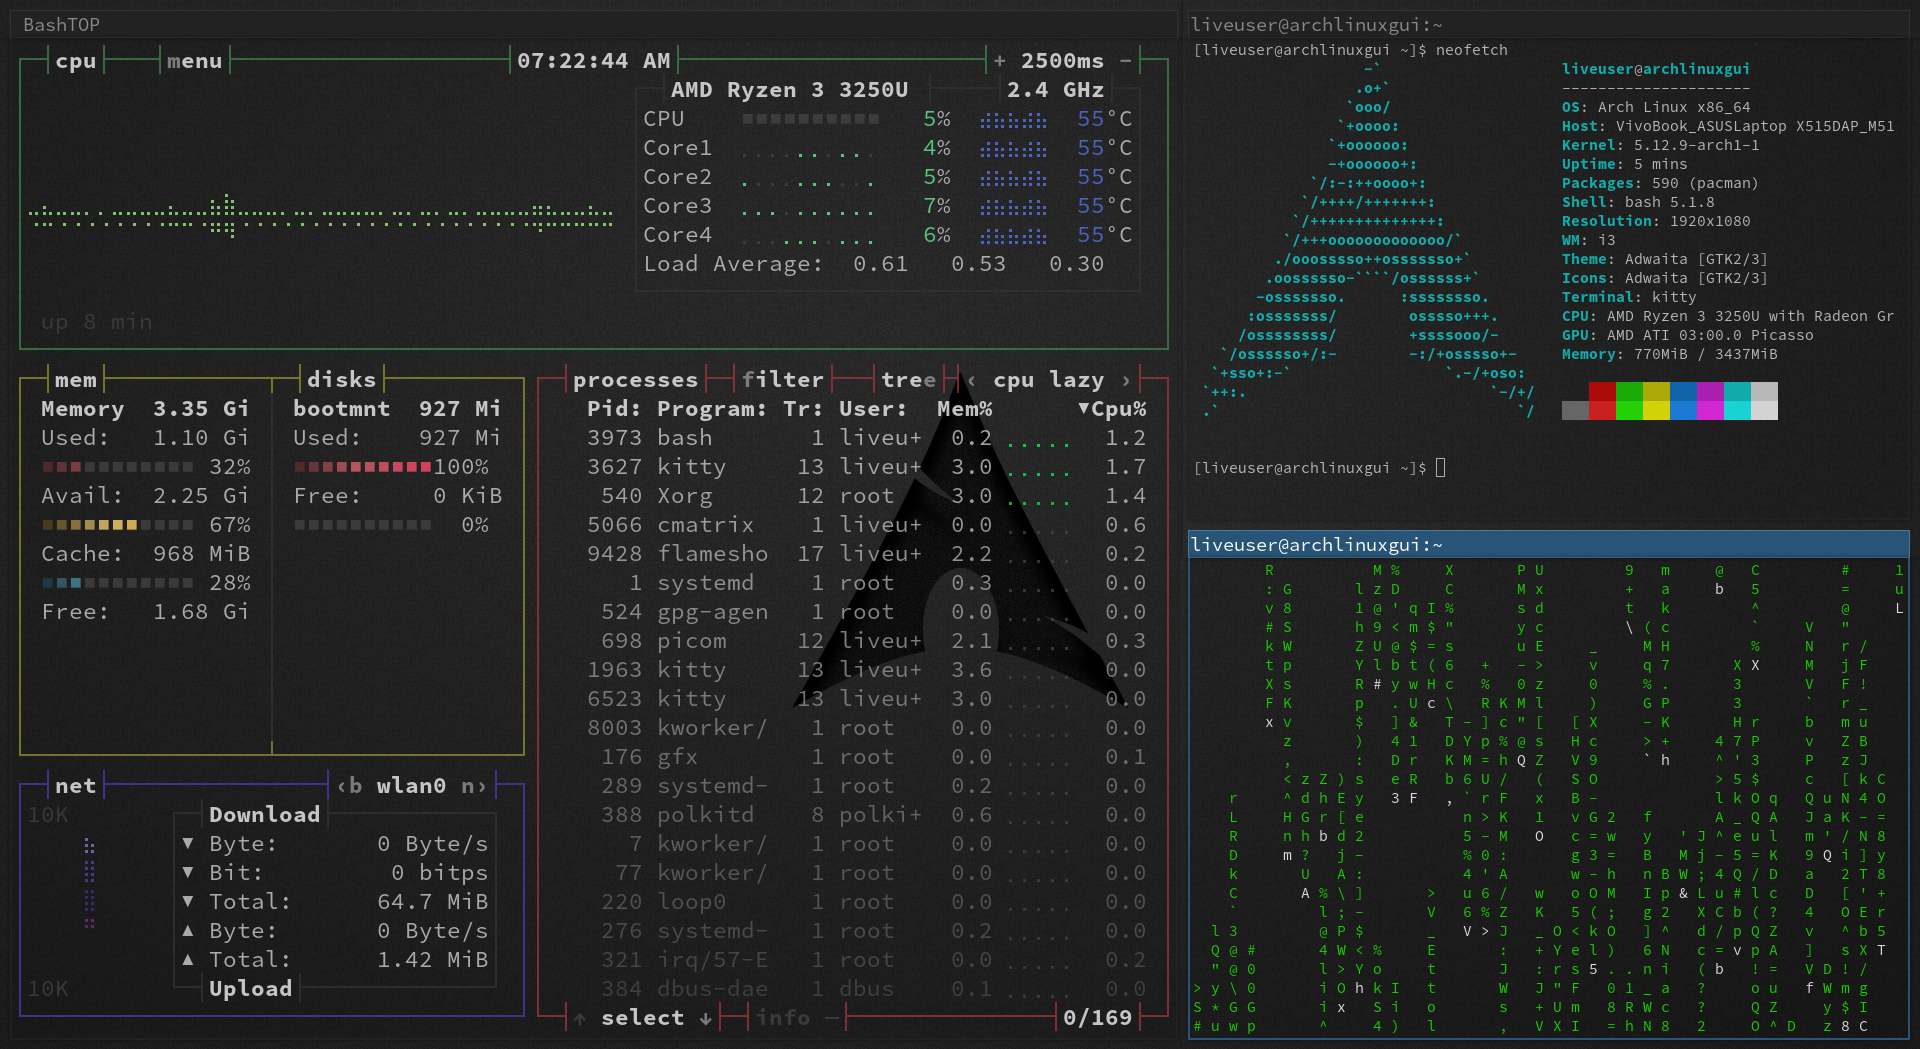Screen dimensions: 1920x1049
Task: Click the neofetch terminal prompt cursor
Action: click(x=1440, y=467)
